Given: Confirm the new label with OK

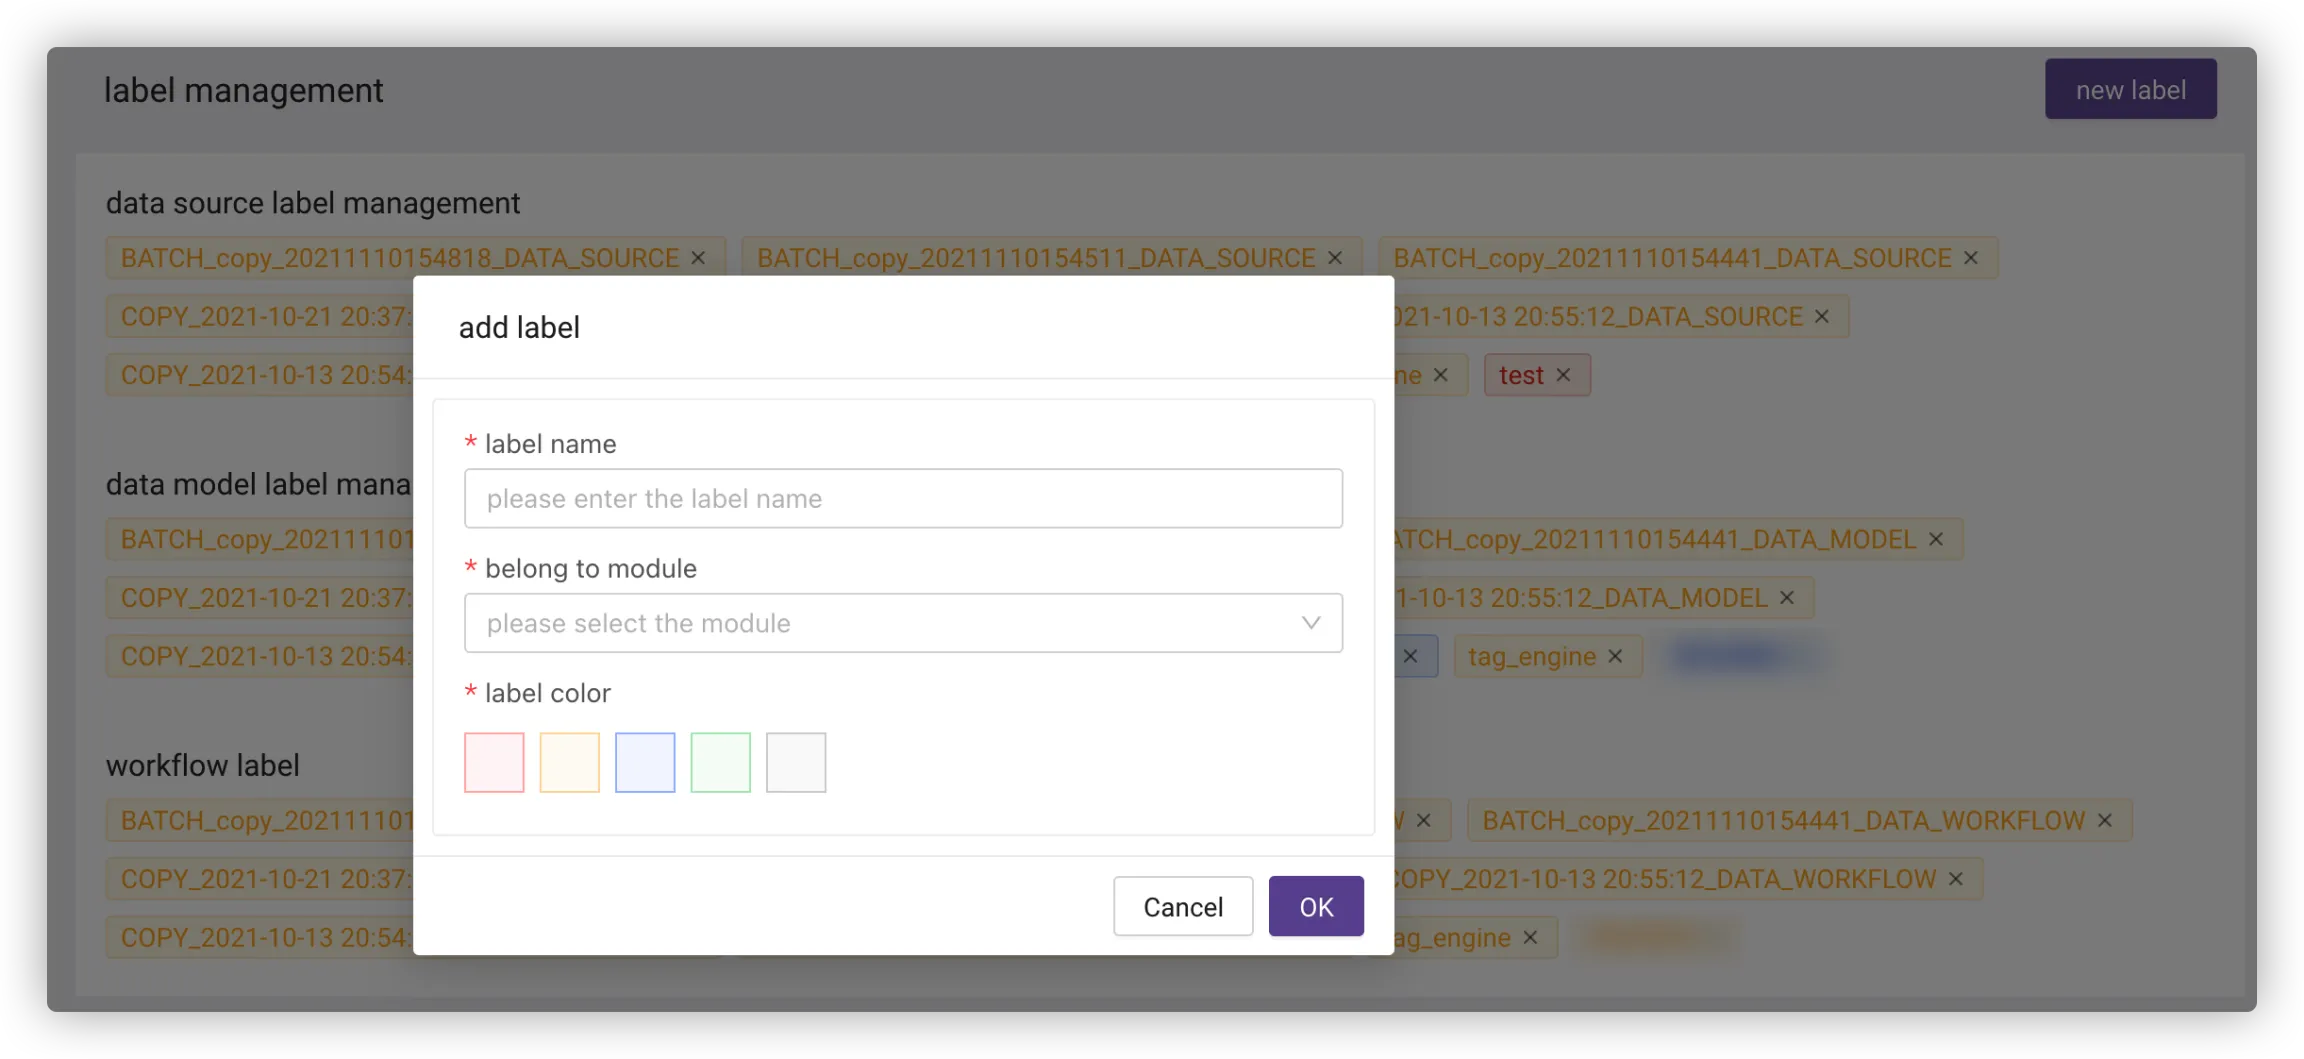Looking at the screenshot, I should [1316, 906].
